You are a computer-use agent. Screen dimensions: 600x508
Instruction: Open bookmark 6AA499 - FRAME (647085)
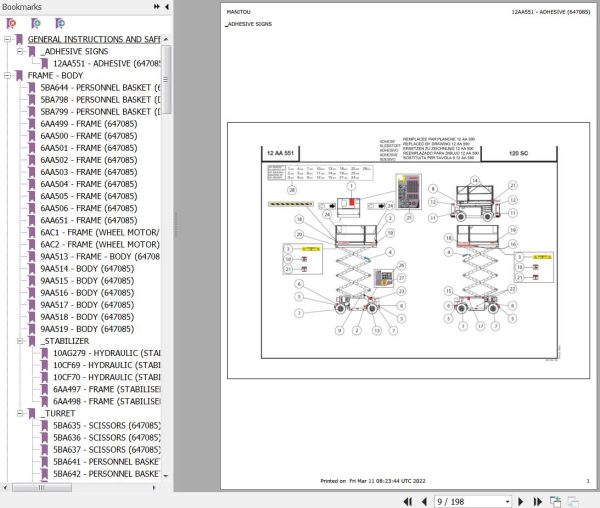[89, 124]
